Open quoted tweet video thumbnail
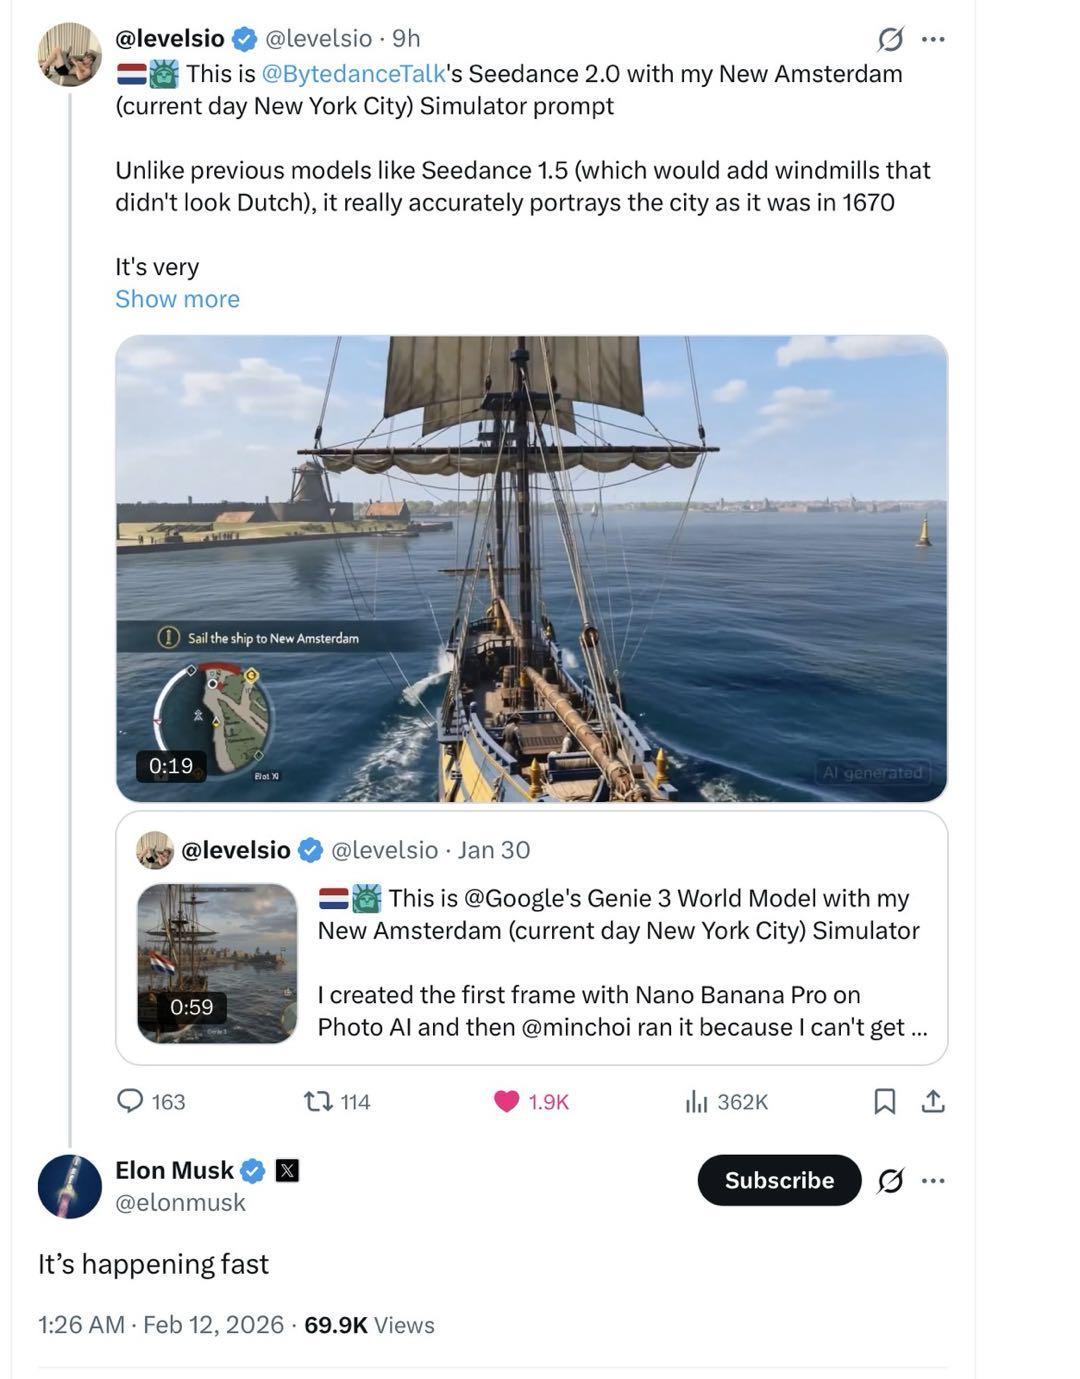This screenshot has width=1080, height=1379. pos(217,963)
